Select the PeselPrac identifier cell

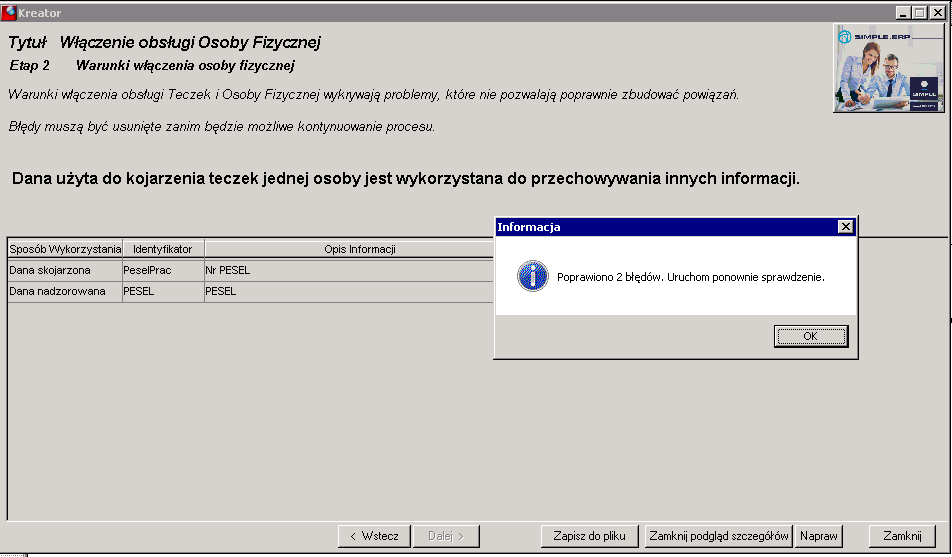coord(163,270)
